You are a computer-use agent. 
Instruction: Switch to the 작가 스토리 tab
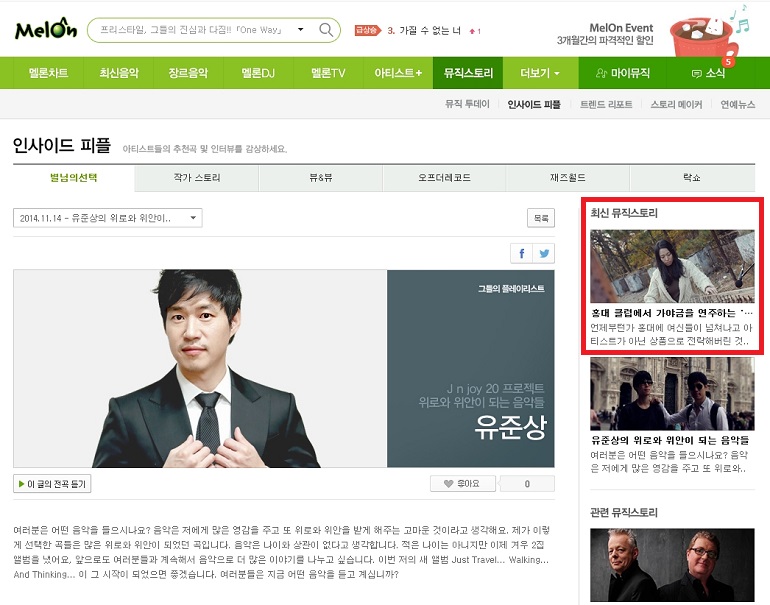196,178
